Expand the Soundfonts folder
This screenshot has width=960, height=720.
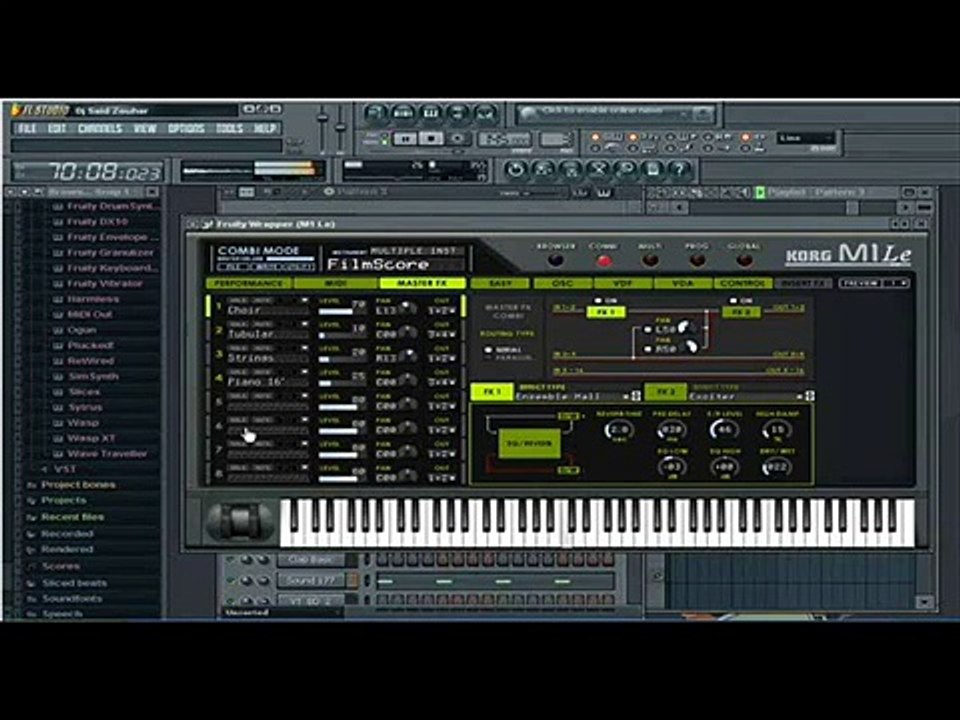pos(72,598)
